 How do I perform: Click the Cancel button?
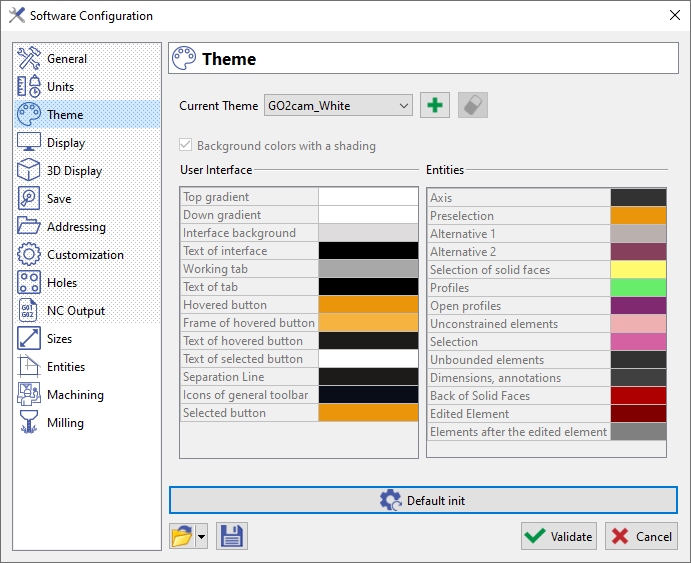(641, 536)
